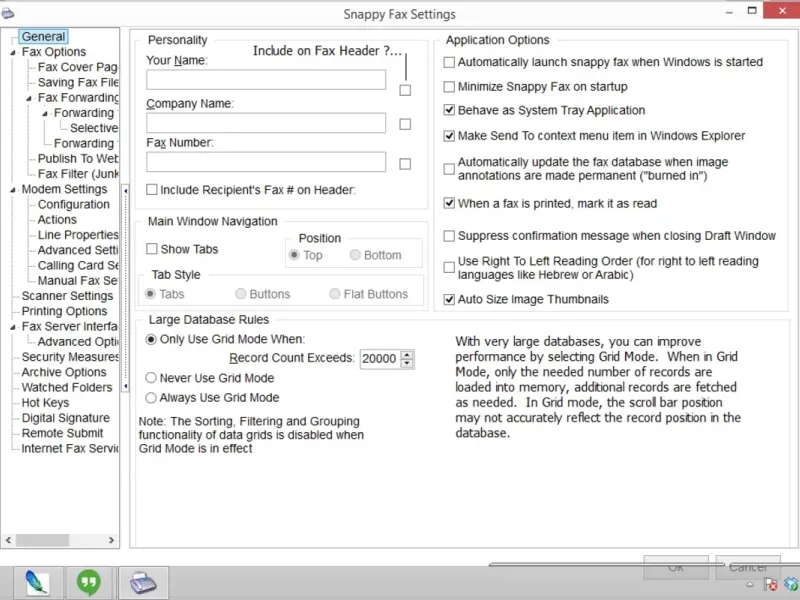Check include Company Name on fax header
Viewport: 800px width, 600px height.
405,124
